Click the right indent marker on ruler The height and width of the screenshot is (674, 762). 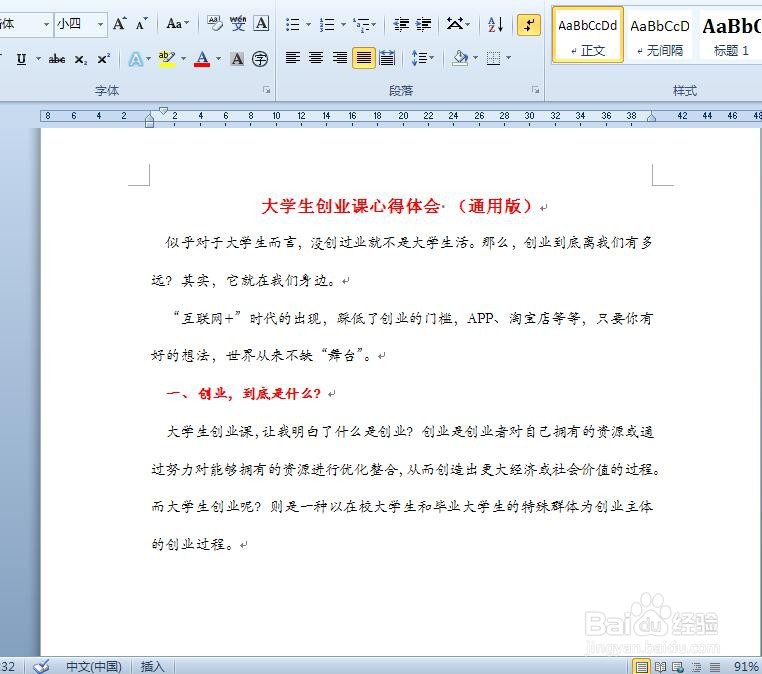tap(652, 117)
